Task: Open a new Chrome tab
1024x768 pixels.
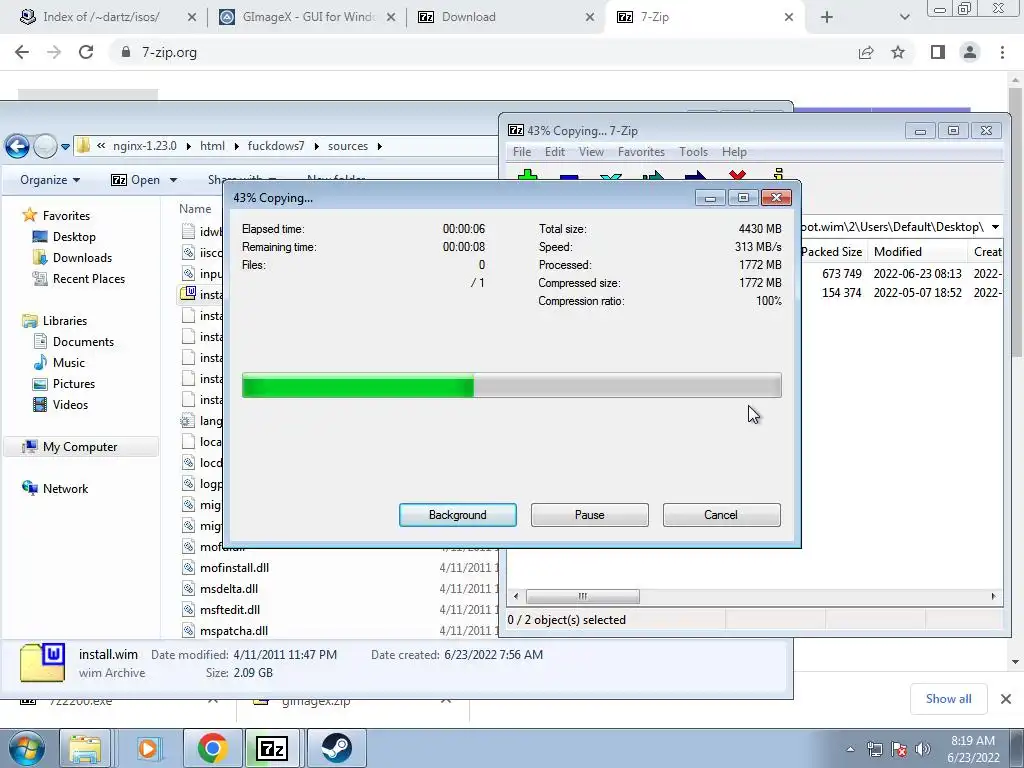Action: (x=827, y=18)
